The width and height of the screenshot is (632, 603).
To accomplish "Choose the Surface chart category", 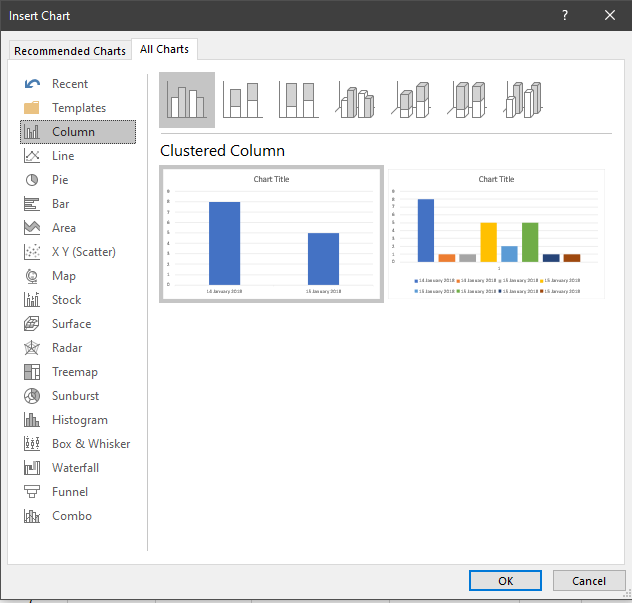I will tap(78, 324).
